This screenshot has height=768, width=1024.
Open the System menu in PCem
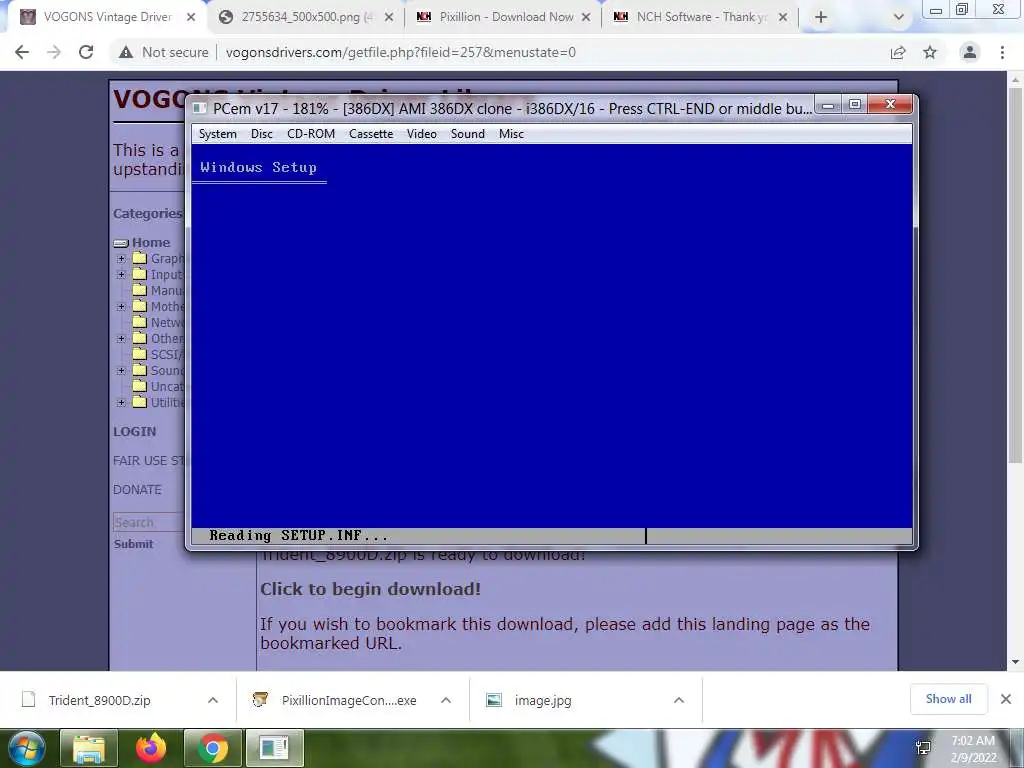217,134
